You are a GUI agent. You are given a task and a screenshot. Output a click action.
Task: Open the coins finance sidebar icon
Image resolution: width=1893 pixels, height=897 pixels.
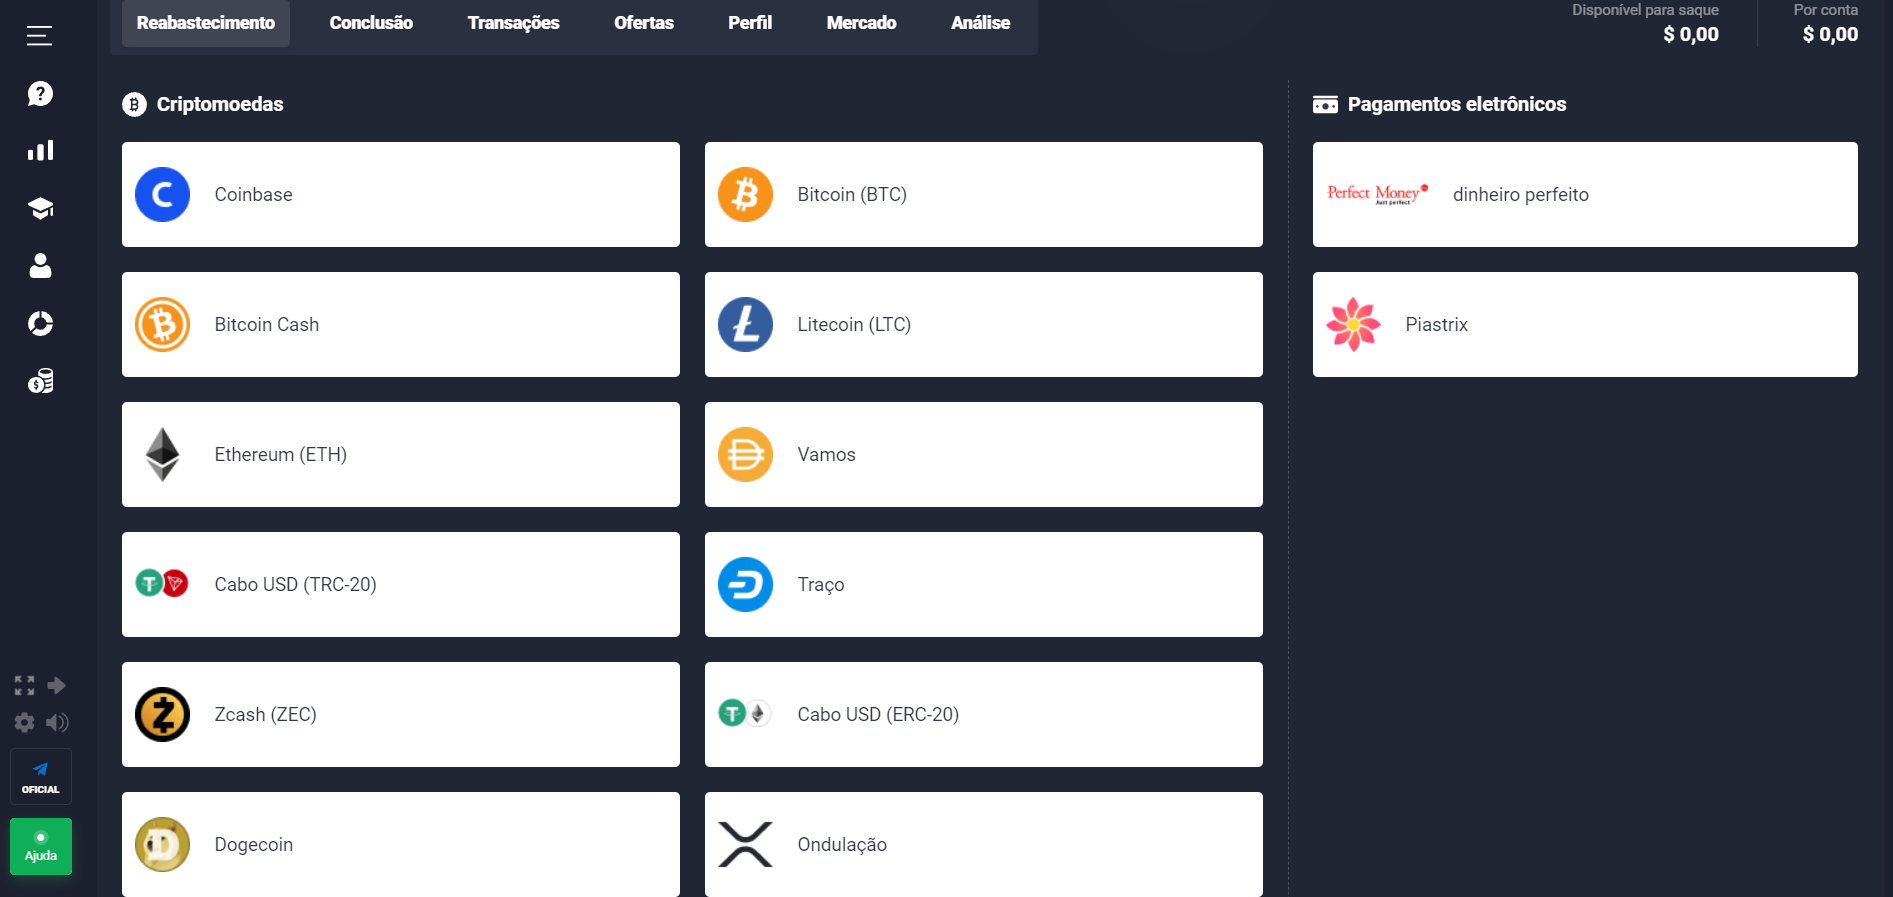(x=40, y=381)
